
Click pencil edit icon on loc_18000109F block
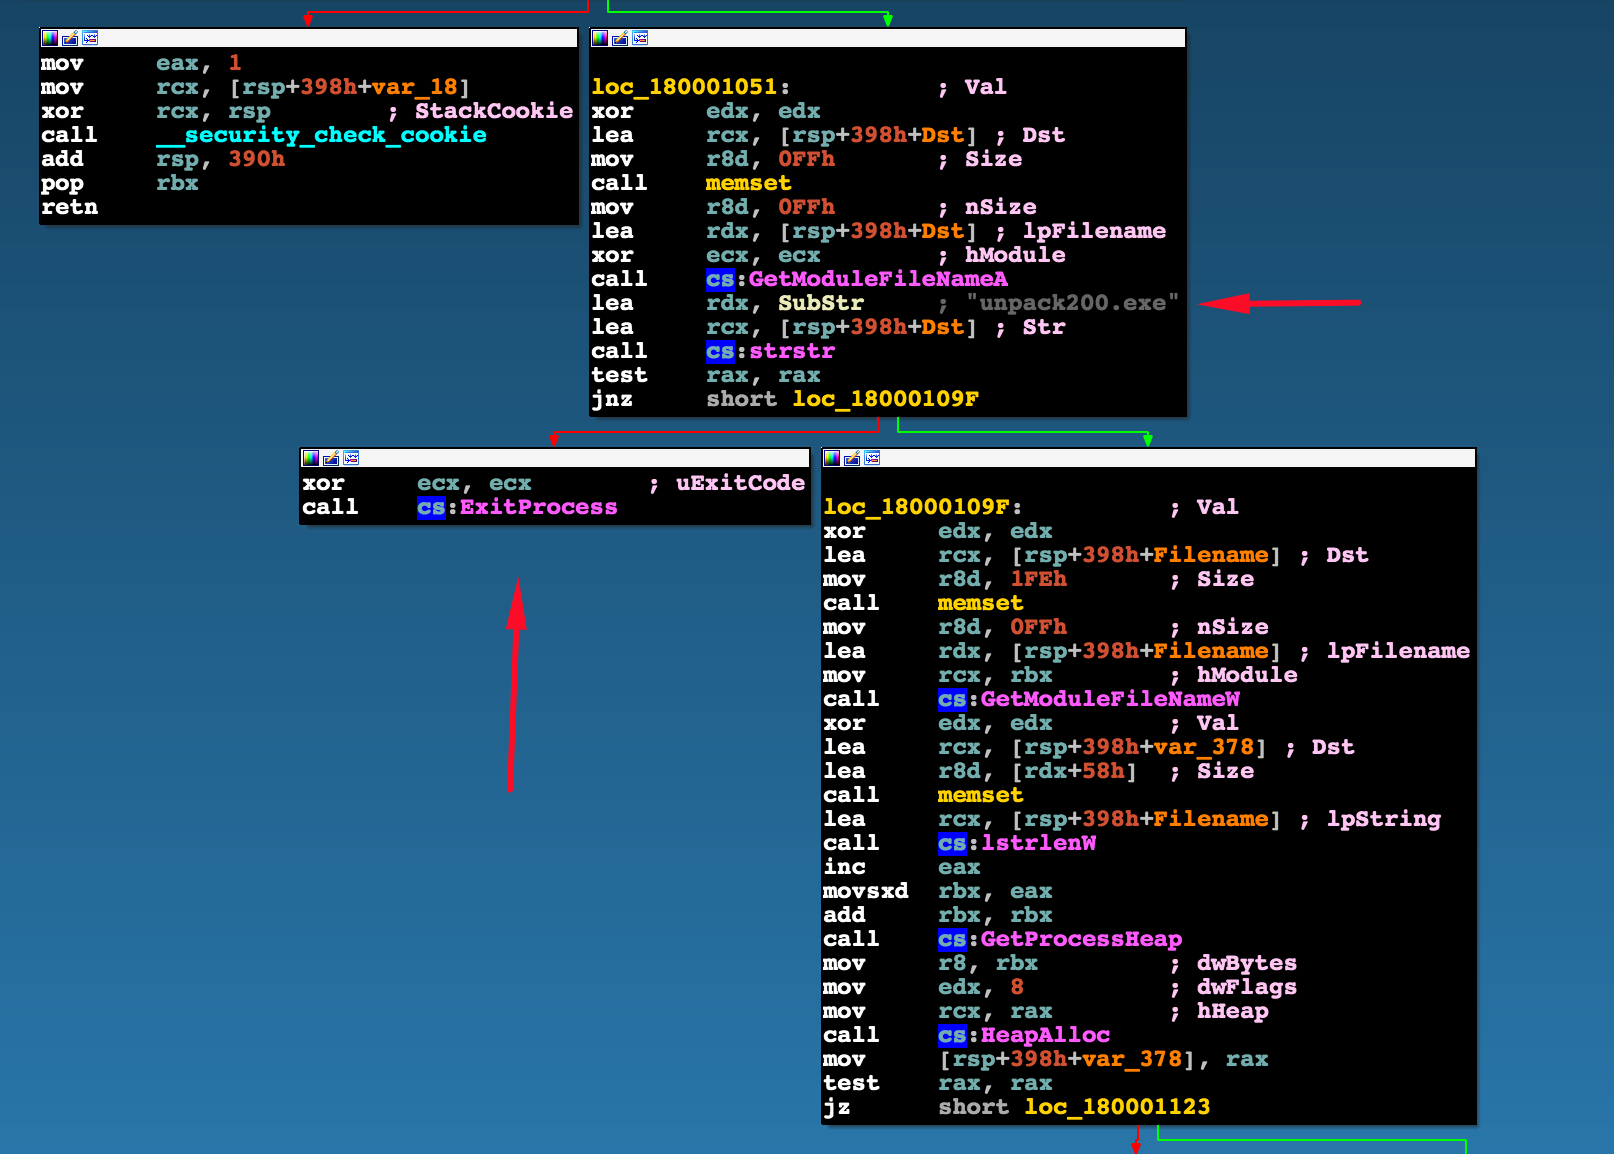tap(852, 458)
